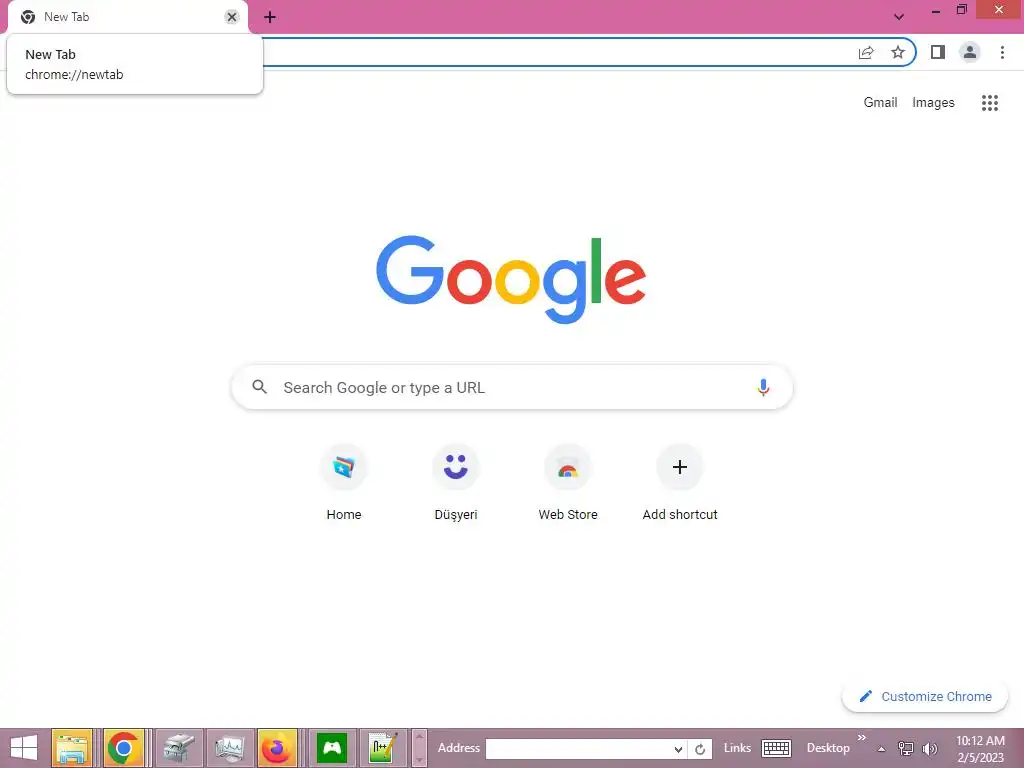Screen dimensions: 1024x768
Task: Launch Firefox from the taskbar
Action: coord(278,748)
